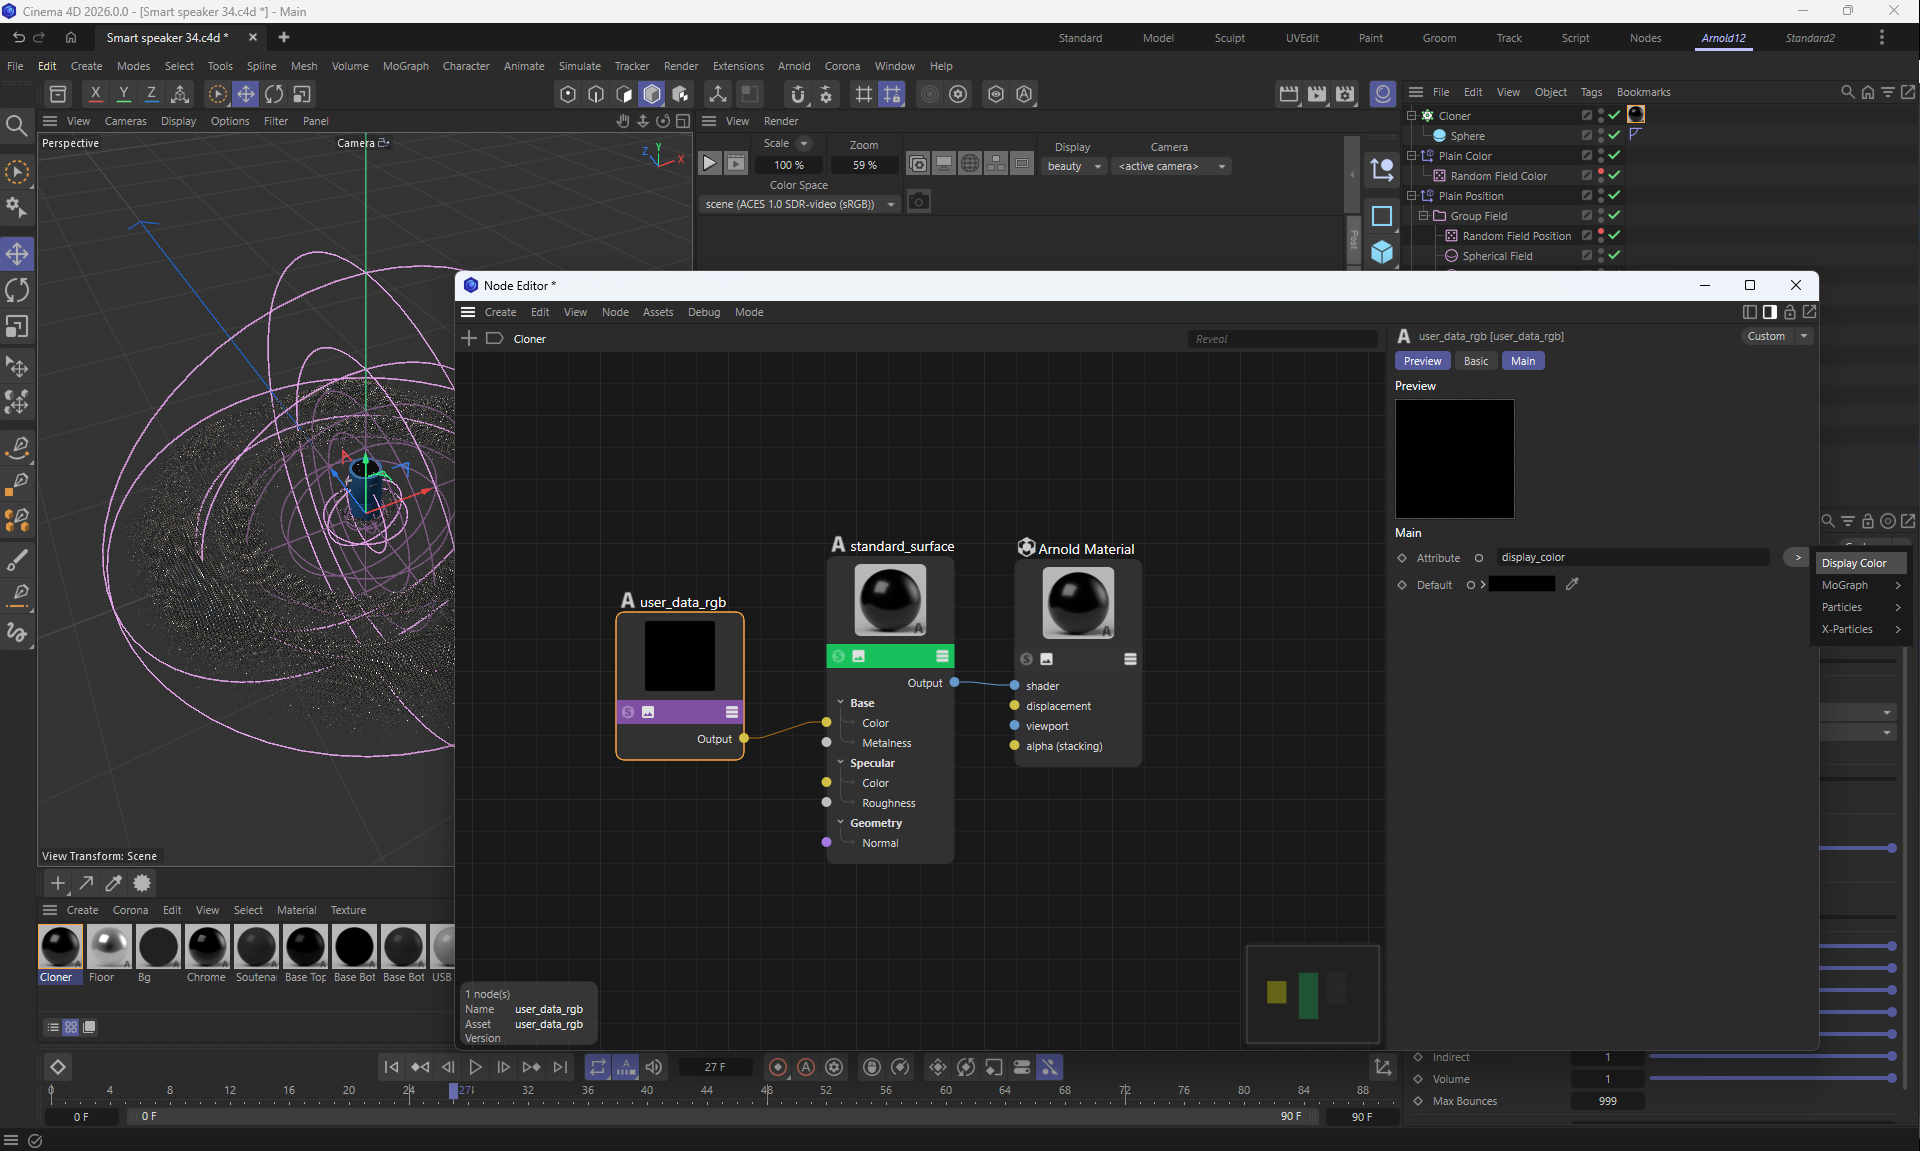Click the Record Active Objects keyframe icon
This screenshot has height=1151, width=1920.
(777, 1067)
